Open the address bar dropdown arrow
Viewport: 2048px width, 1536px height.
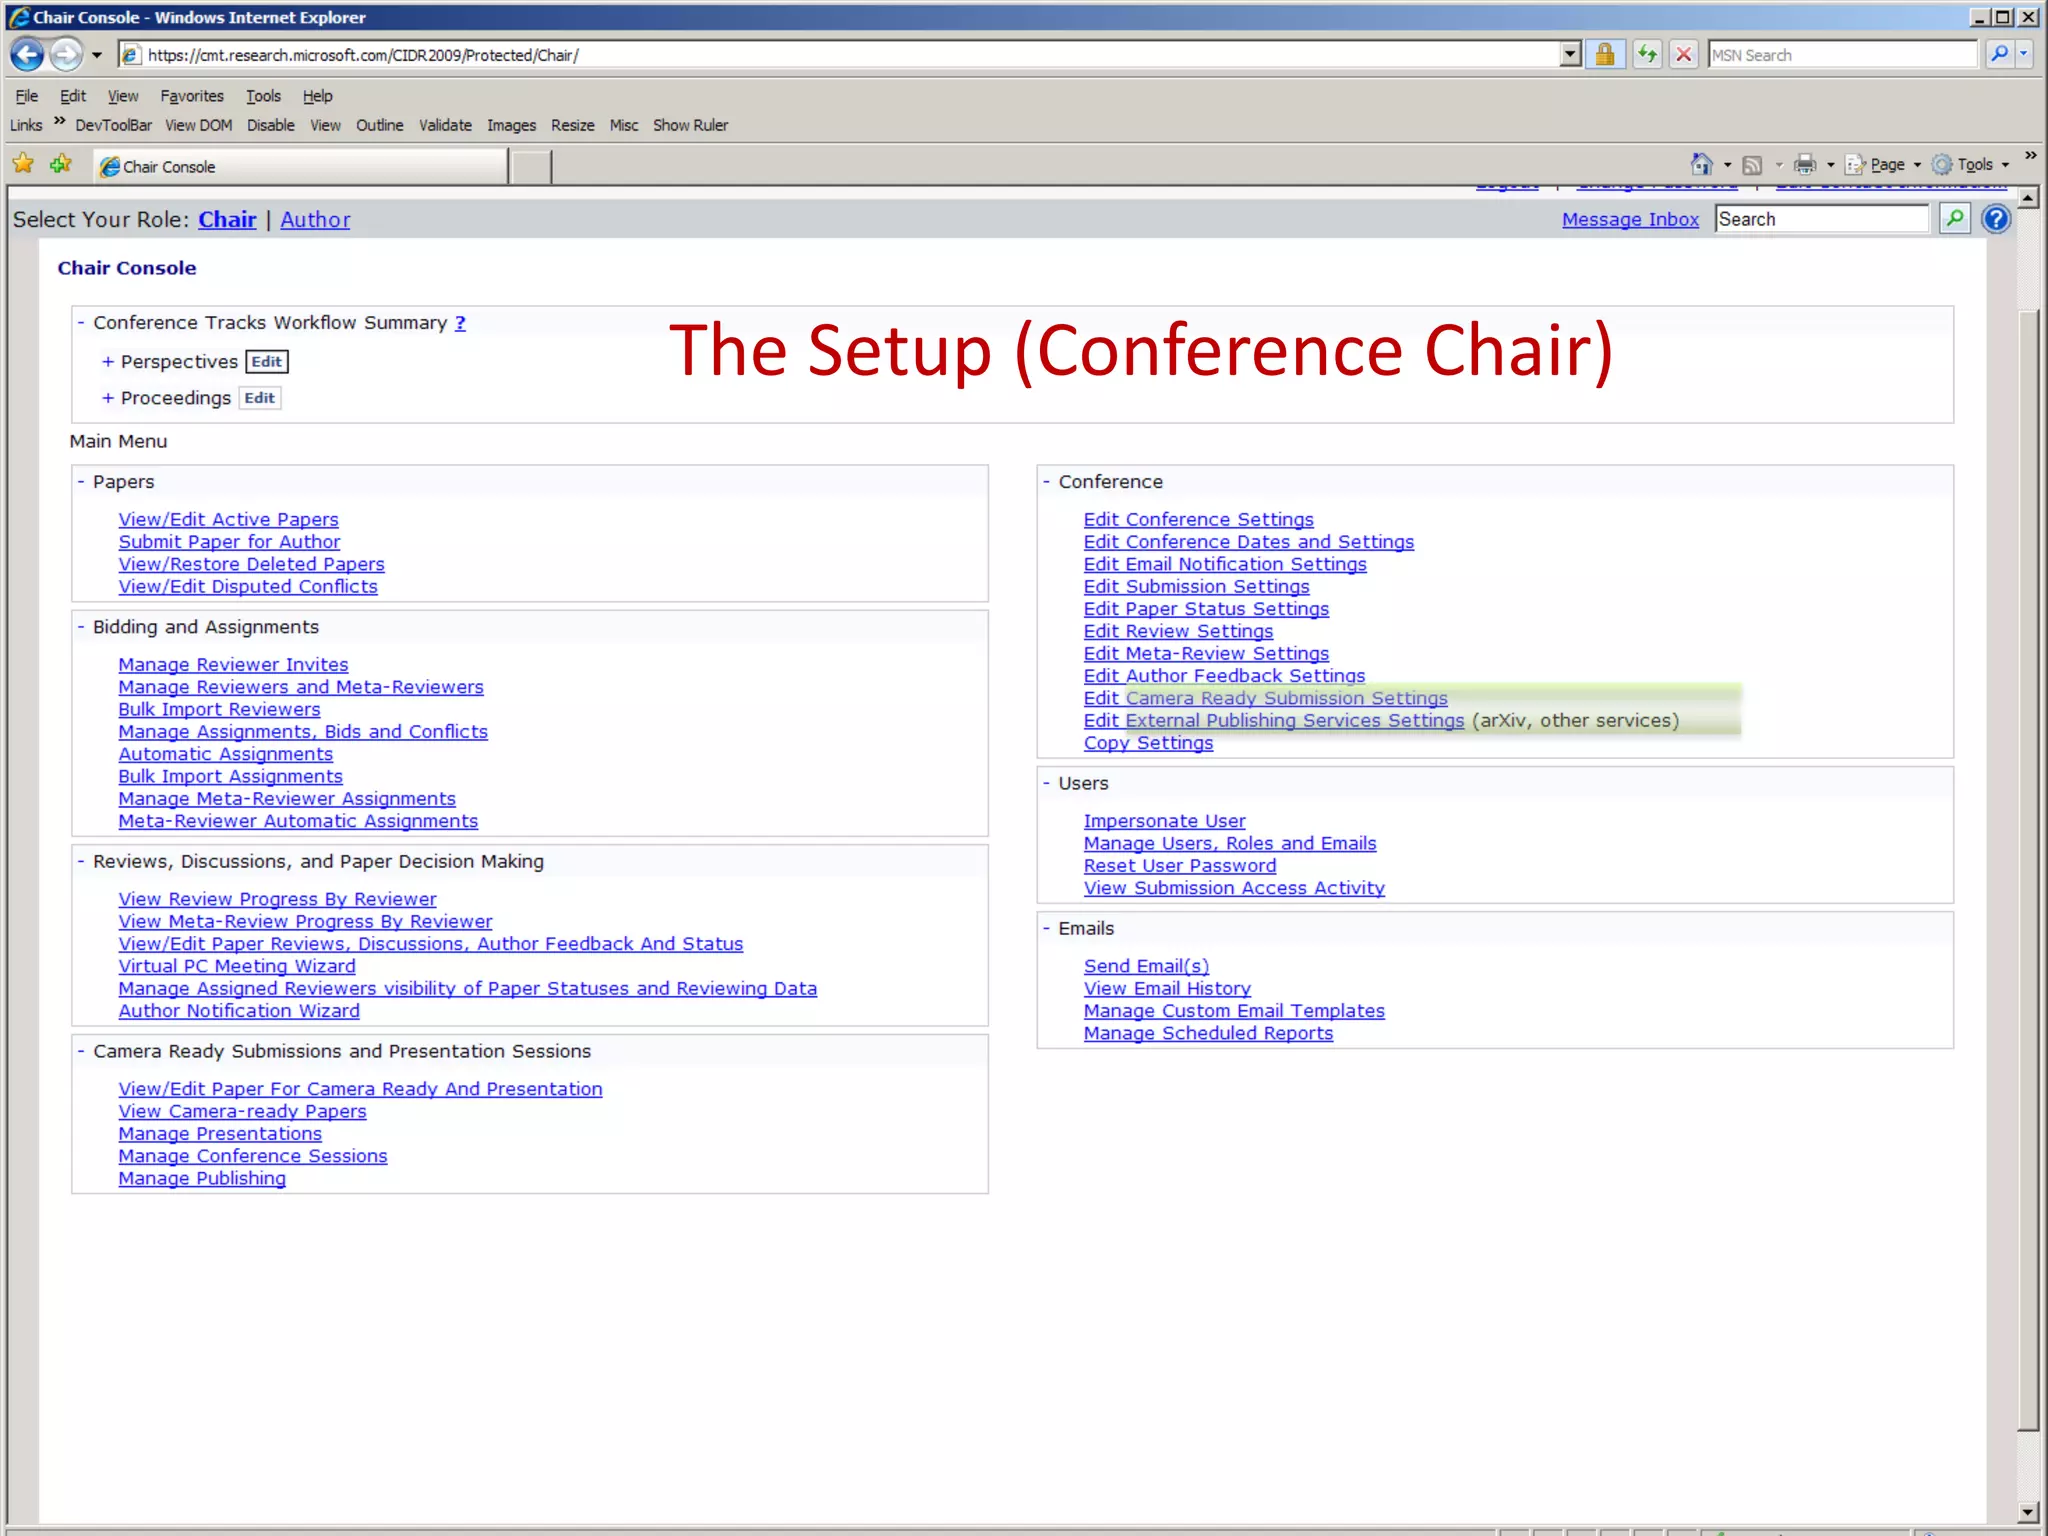(x=1570, y=54)
